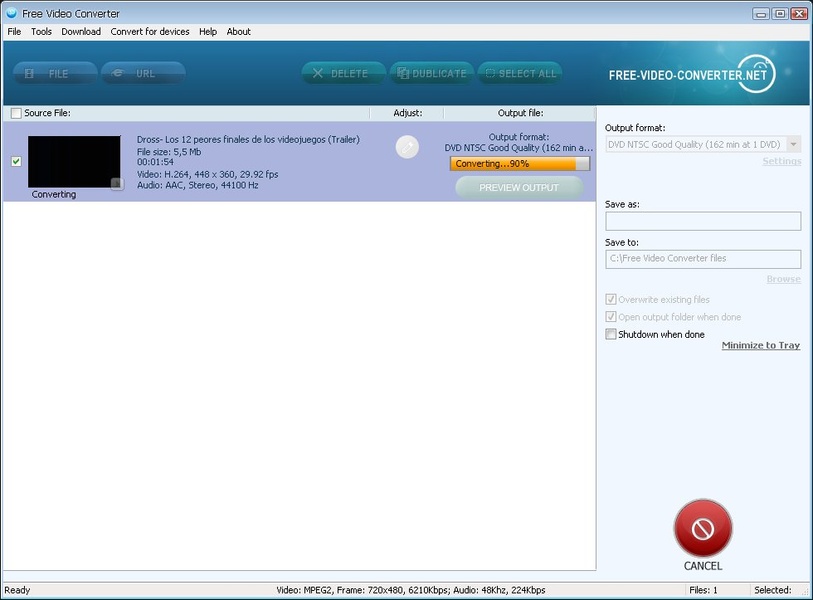Expand the Output format dropdown

click(x=793, y=145)
